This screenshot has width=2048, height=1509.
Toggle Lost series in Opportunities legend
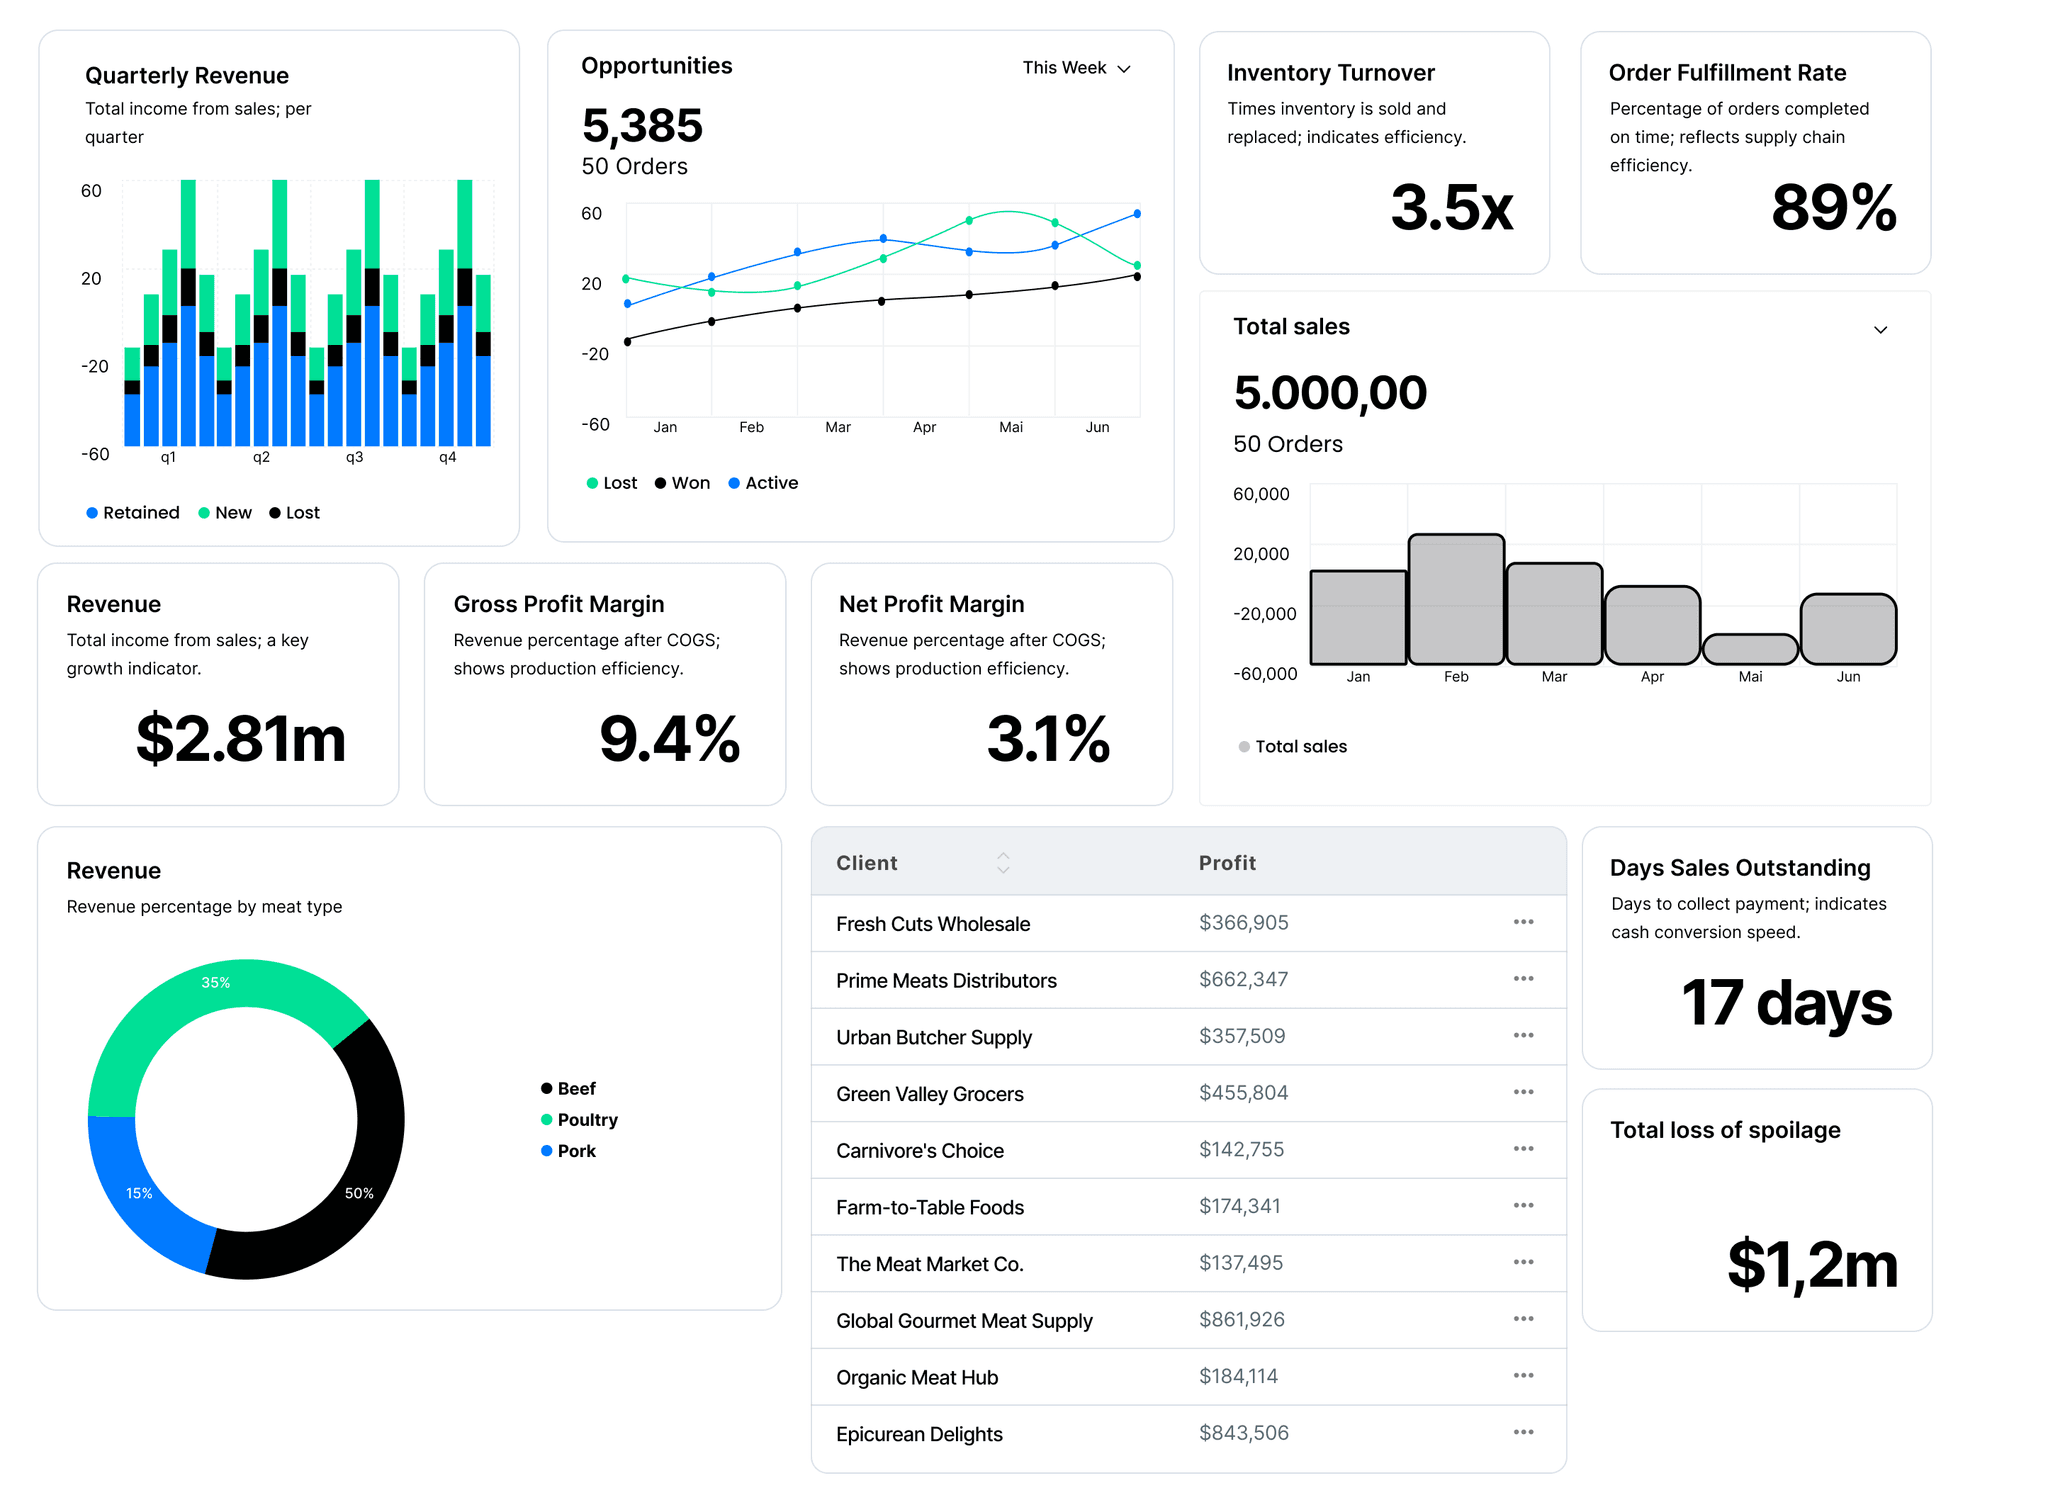(x=612, y=483)
